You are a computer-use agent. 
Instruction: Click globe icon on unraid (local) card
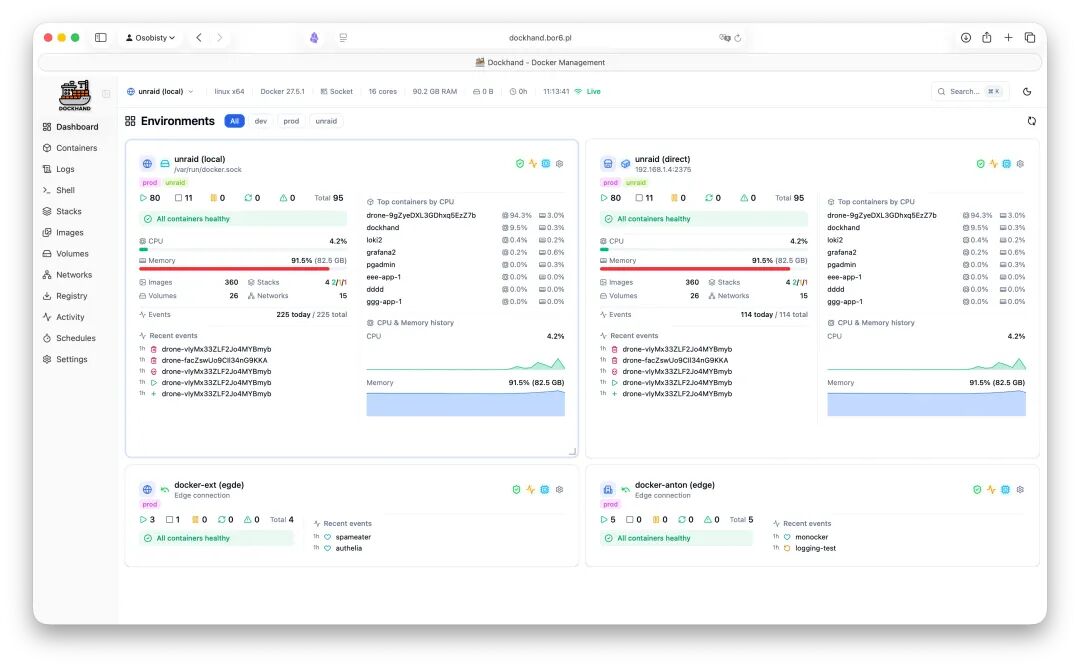click(147, 164)
